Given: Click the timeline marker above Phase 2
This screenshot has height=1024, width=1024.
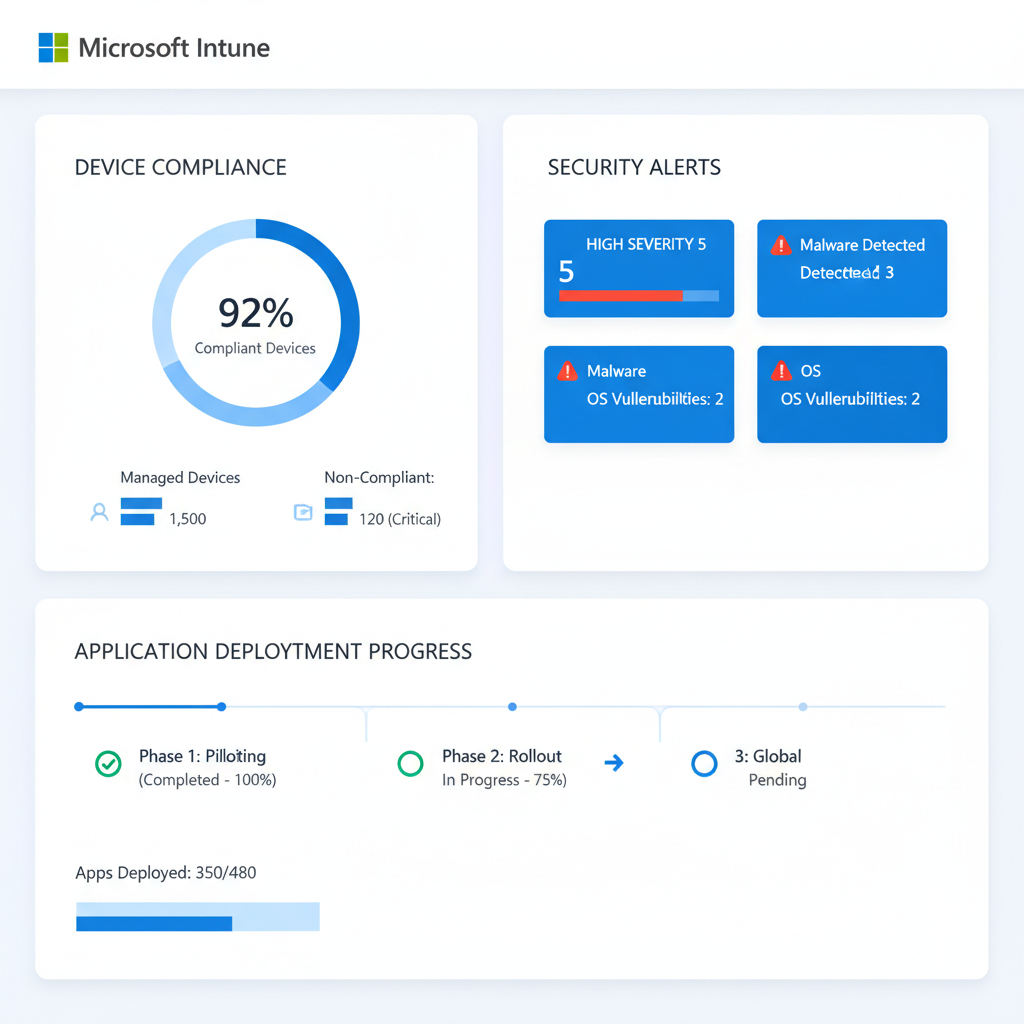Looking at the screenshot, I should pos(512,707).
